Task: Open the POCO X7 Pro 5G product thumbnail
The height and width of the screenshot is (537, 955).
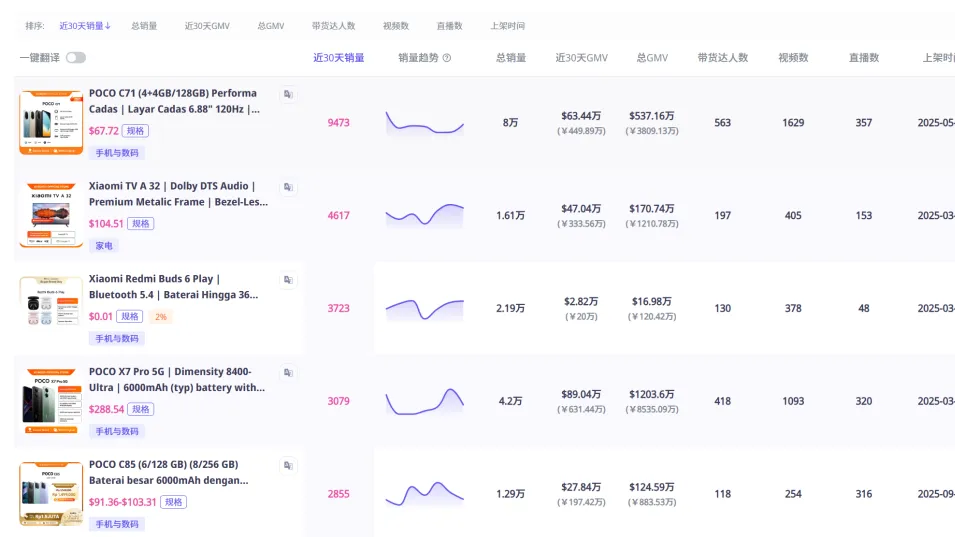Action: [51, 401]
